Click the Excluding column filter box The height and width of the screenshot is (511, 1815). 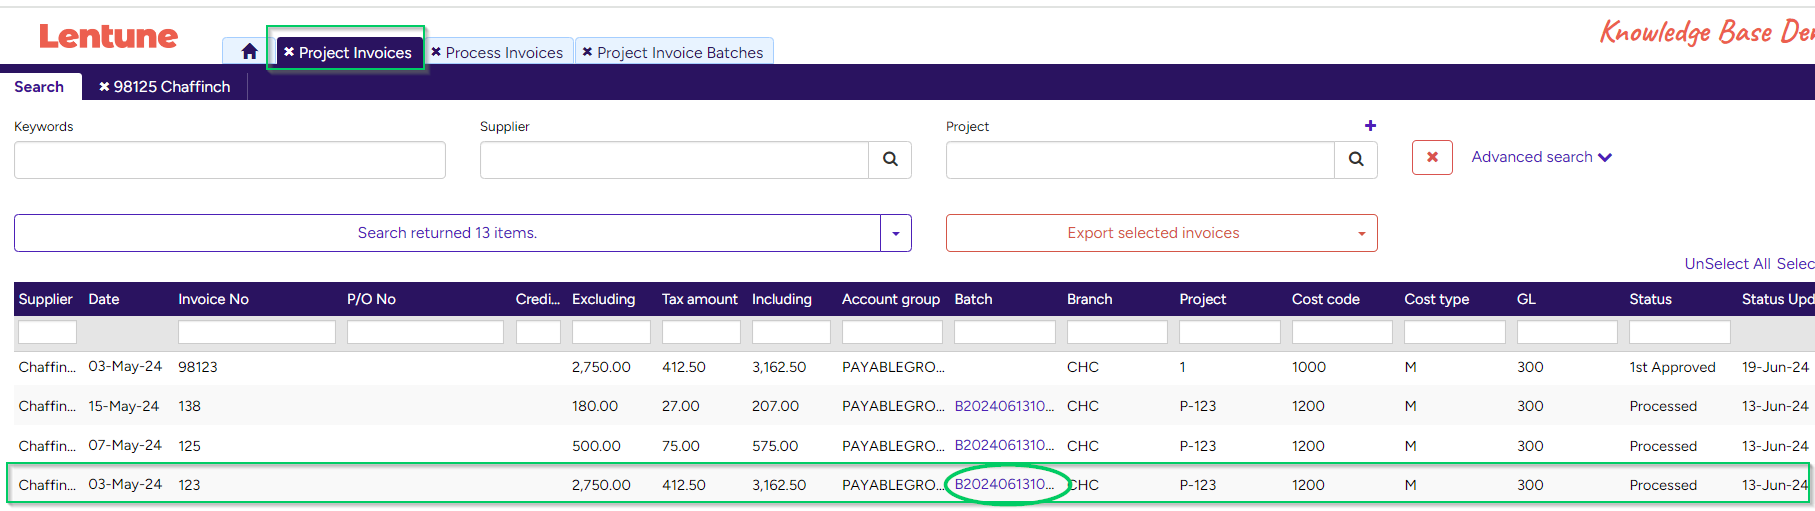click(611, 332)
